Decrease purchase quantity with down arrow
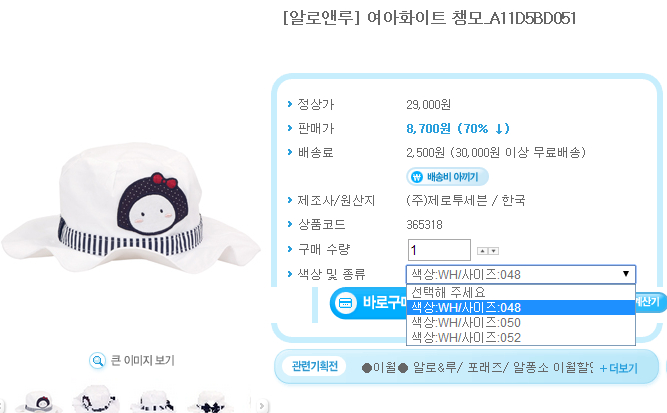 click(493, 251)
